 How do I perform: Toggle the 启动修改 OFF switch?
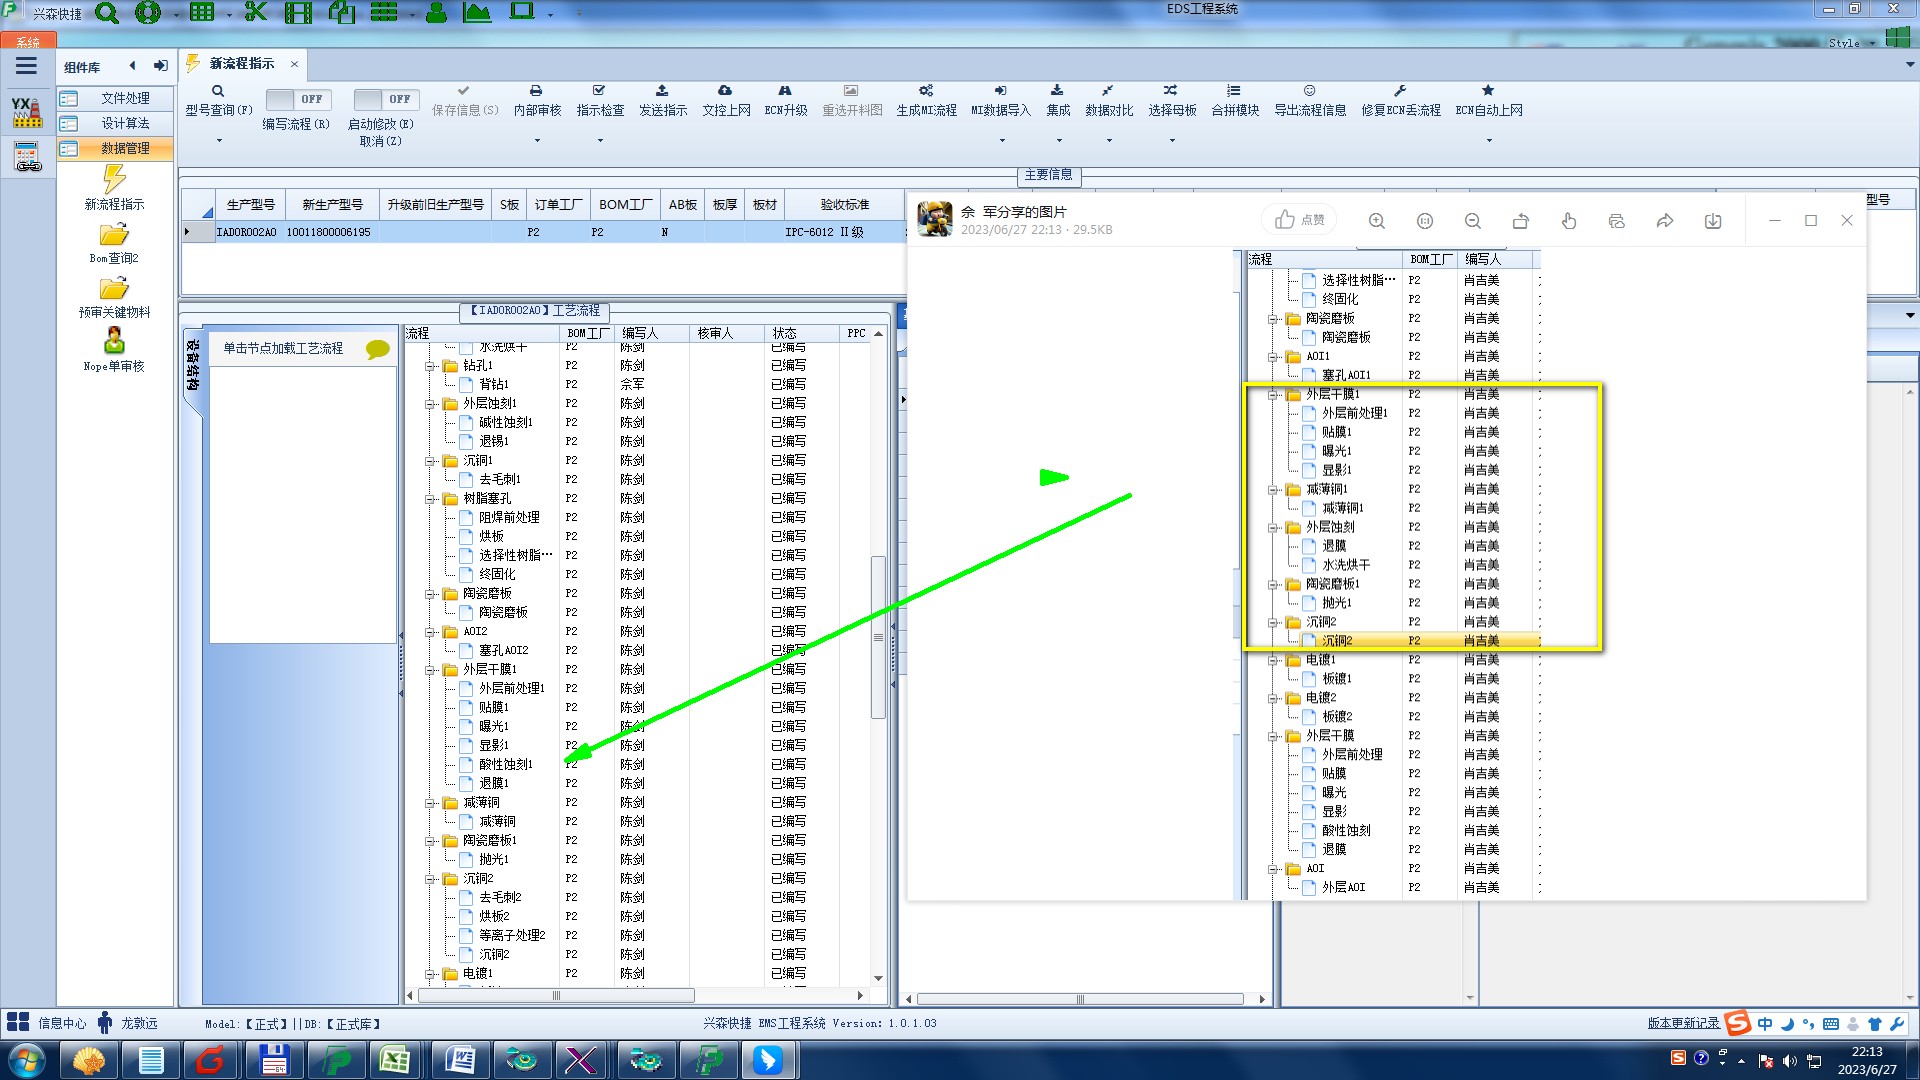385,99
